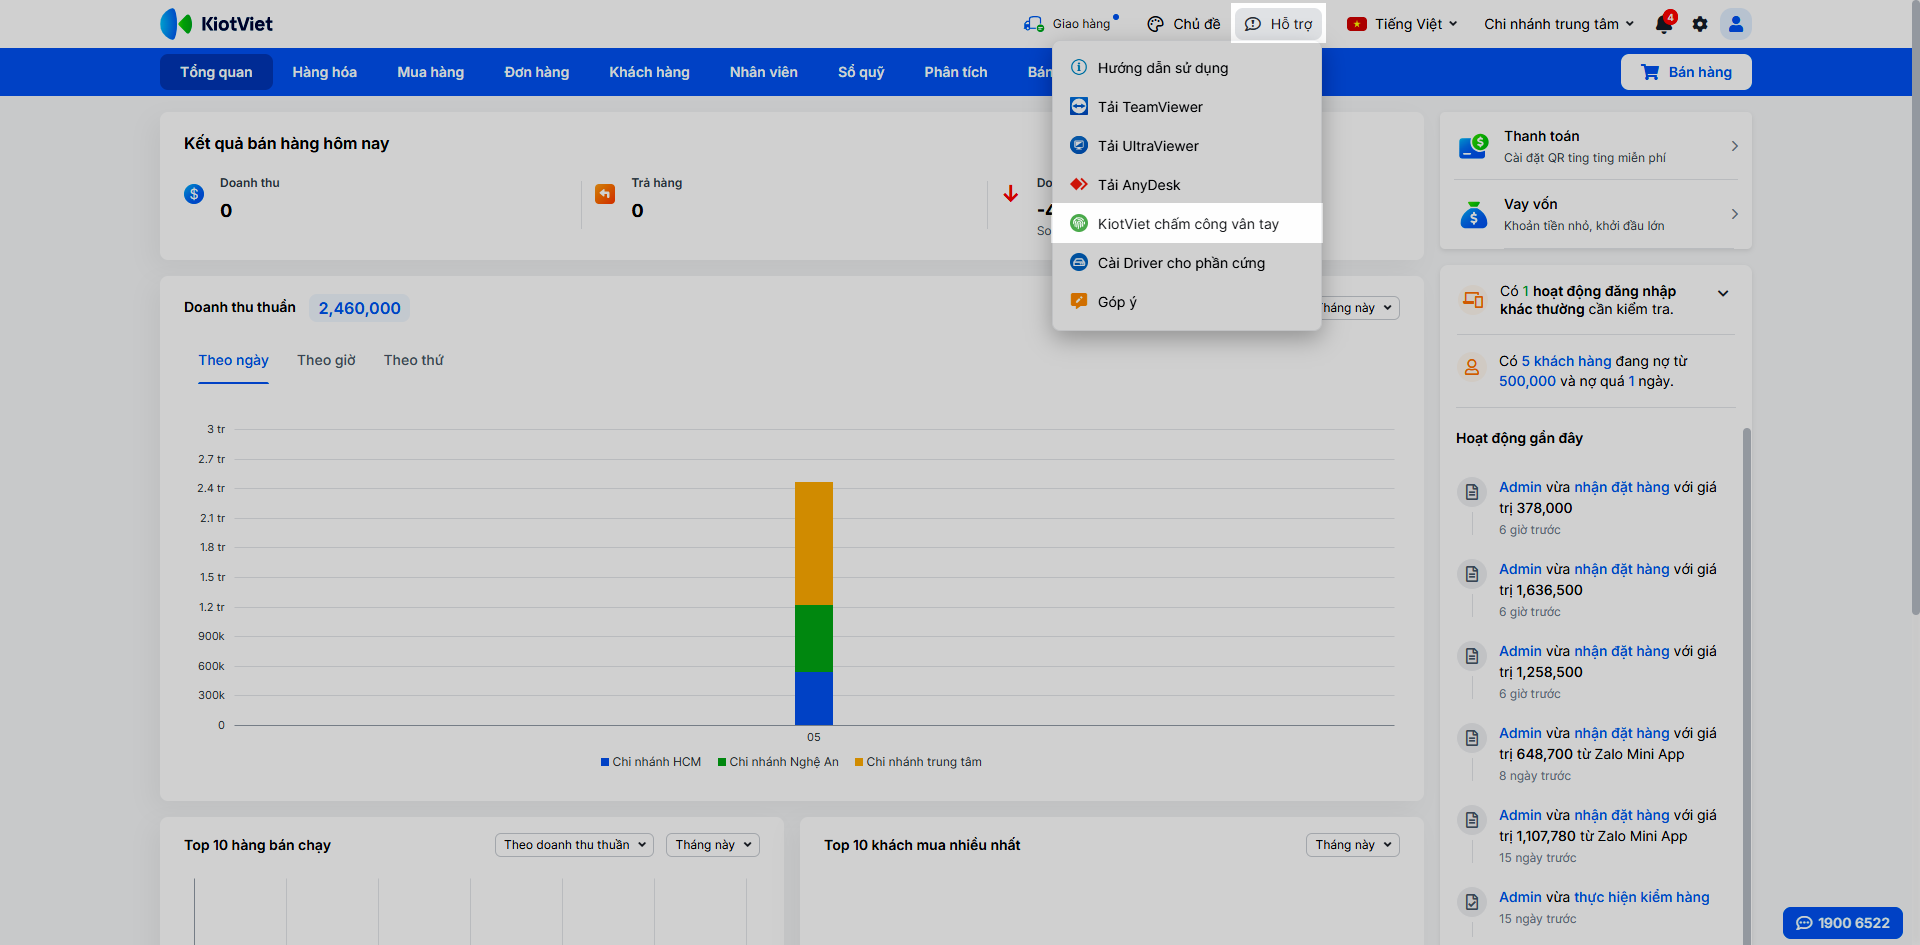Click the Hỗ trợ support button

1279,24
